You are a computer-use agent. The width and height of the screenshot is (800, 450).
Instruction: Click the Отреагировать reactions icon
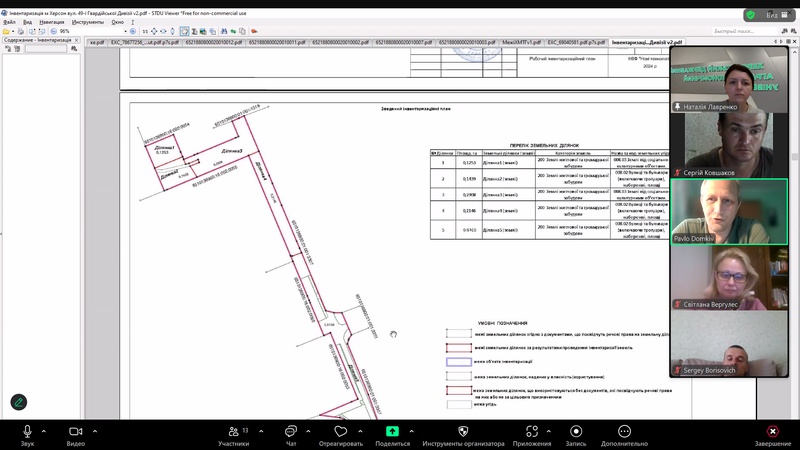pos(340,430)
